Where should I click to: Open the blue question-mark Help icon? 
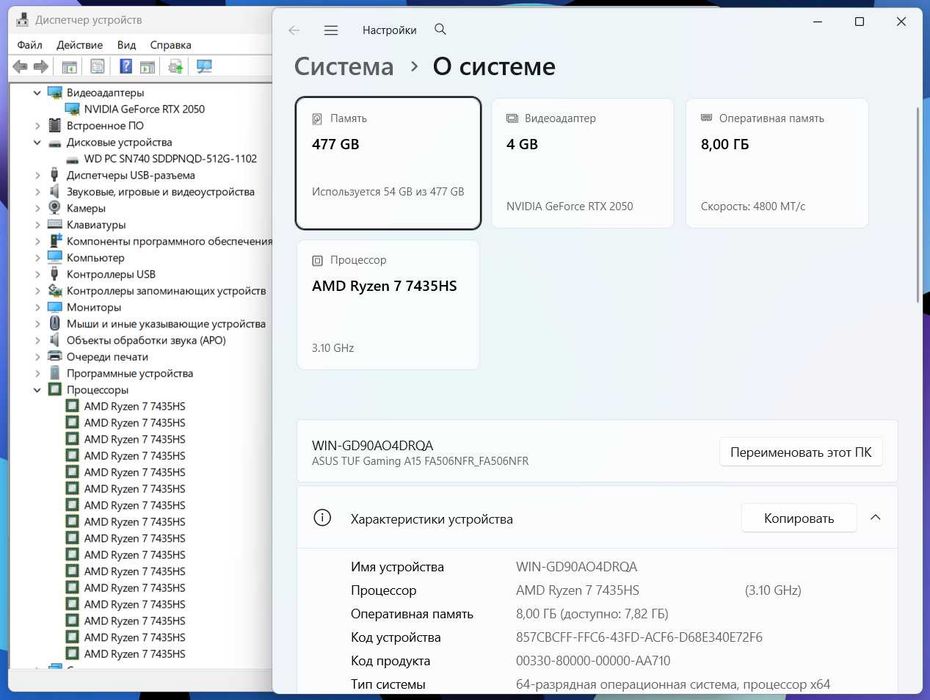[126, 66]
